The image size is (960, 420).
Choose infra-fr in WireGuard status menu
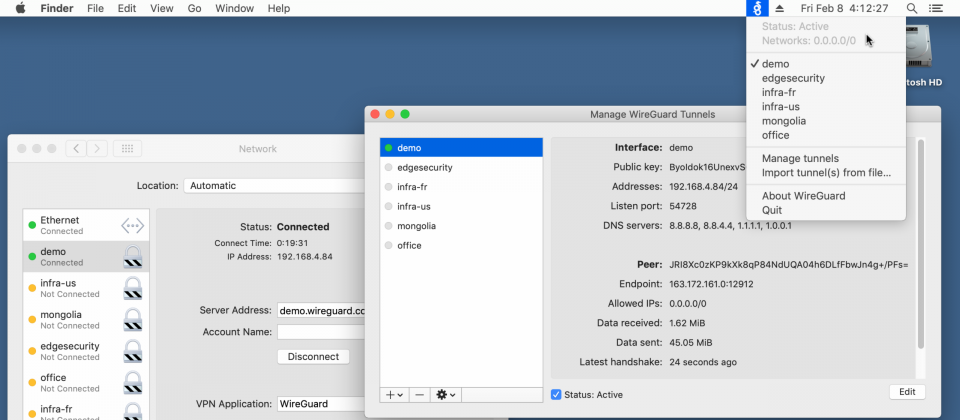coord(825,92)
